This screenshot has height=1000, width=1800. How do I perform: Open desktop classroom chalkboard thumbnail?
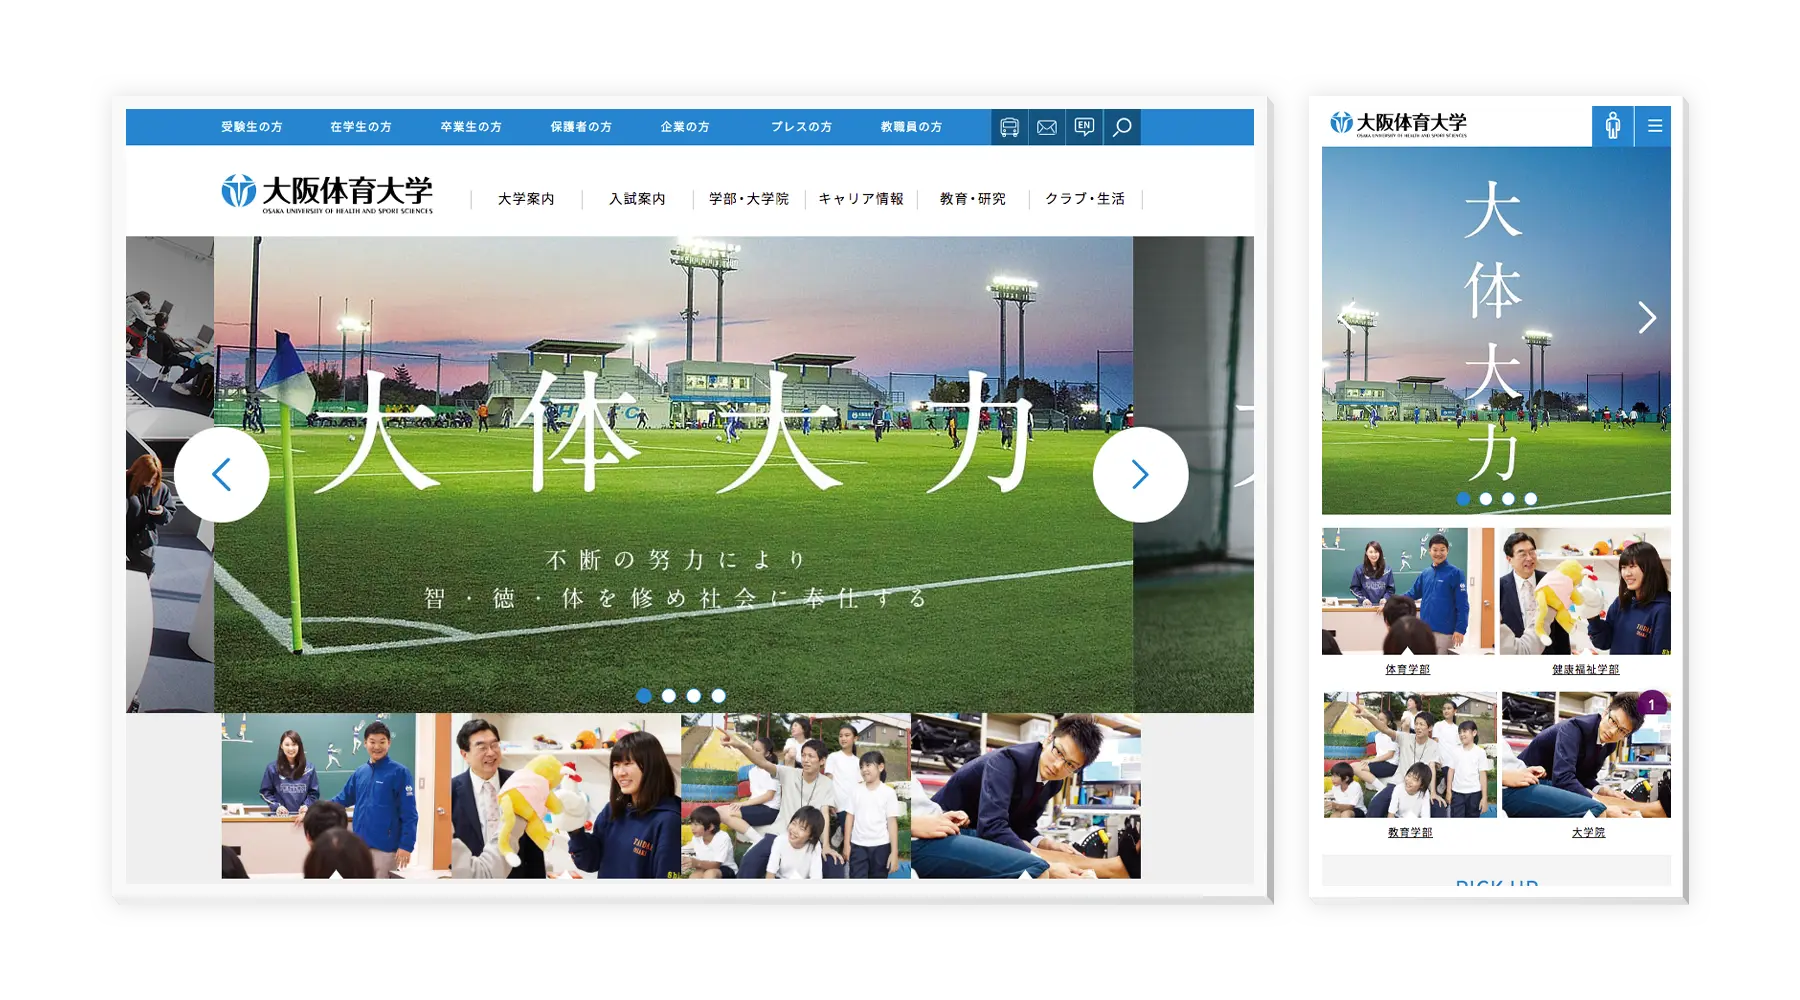point(336,796)
